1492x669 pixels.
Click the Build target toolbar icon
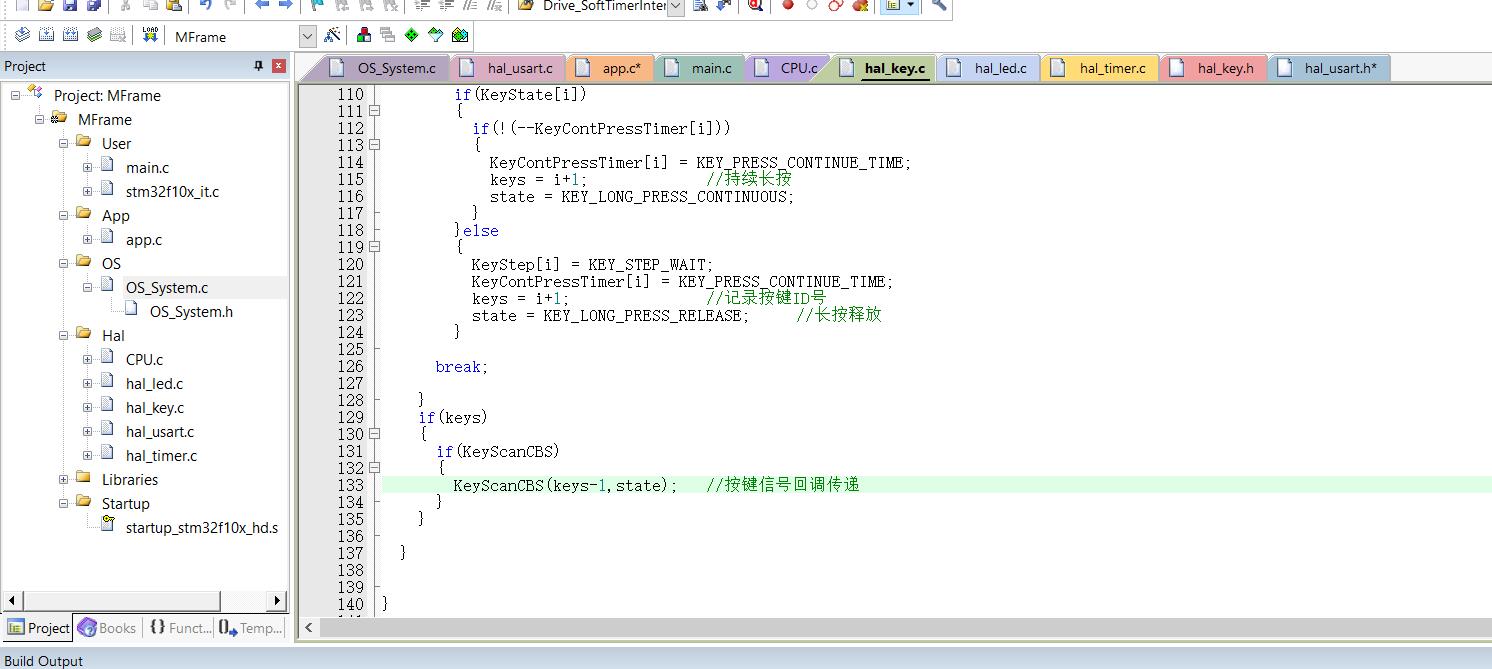pos(46,35)
